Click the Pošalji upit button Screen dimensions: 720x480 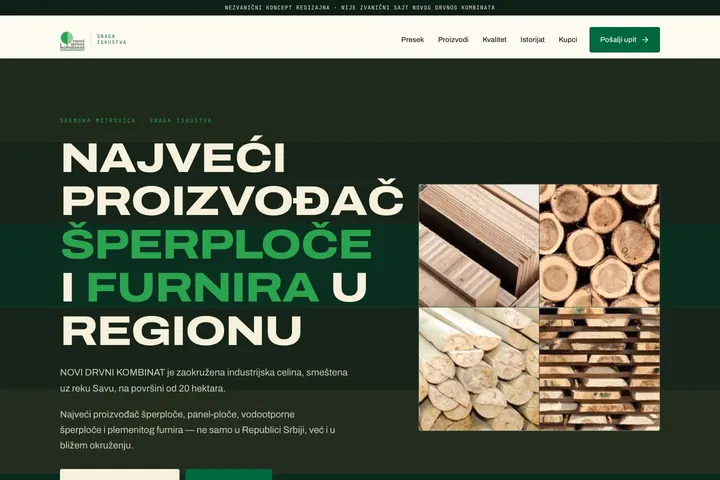coord(624,40)
